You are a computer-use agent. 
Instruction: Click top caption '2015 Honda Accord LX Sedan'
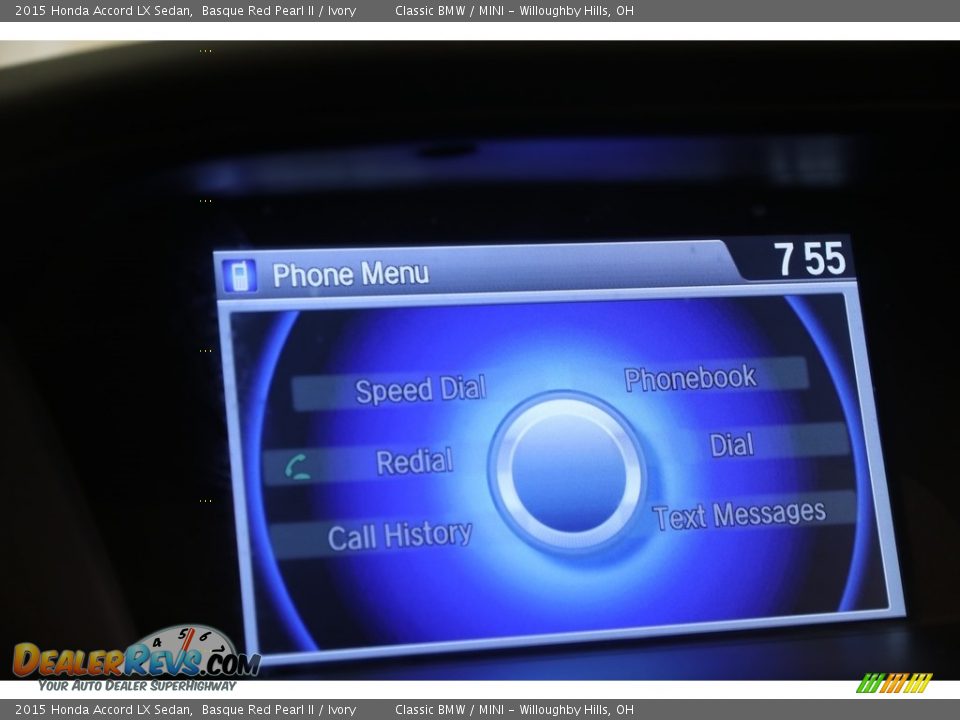point(103,11)
